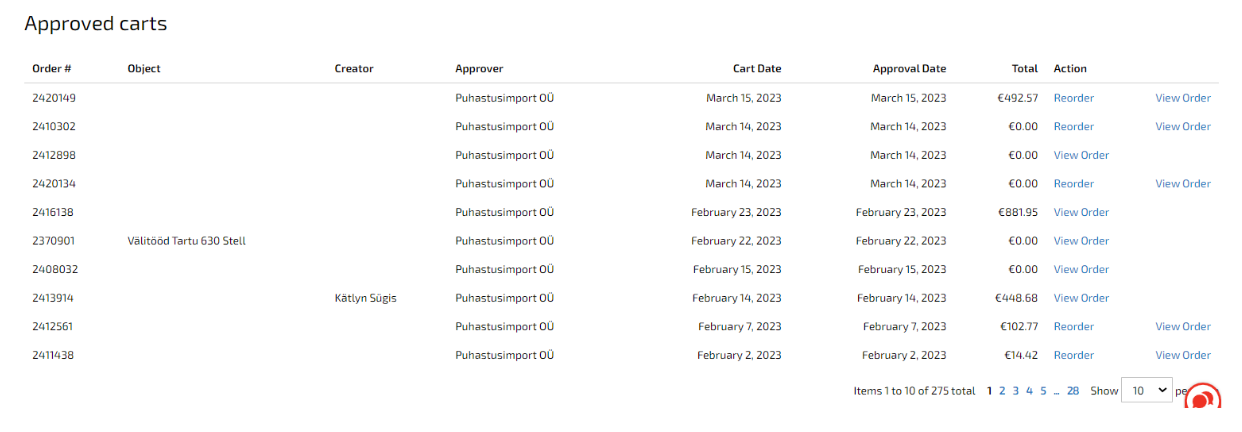View Order for Välitööd Tartu 630 Stell

[x=1081, y=241]
